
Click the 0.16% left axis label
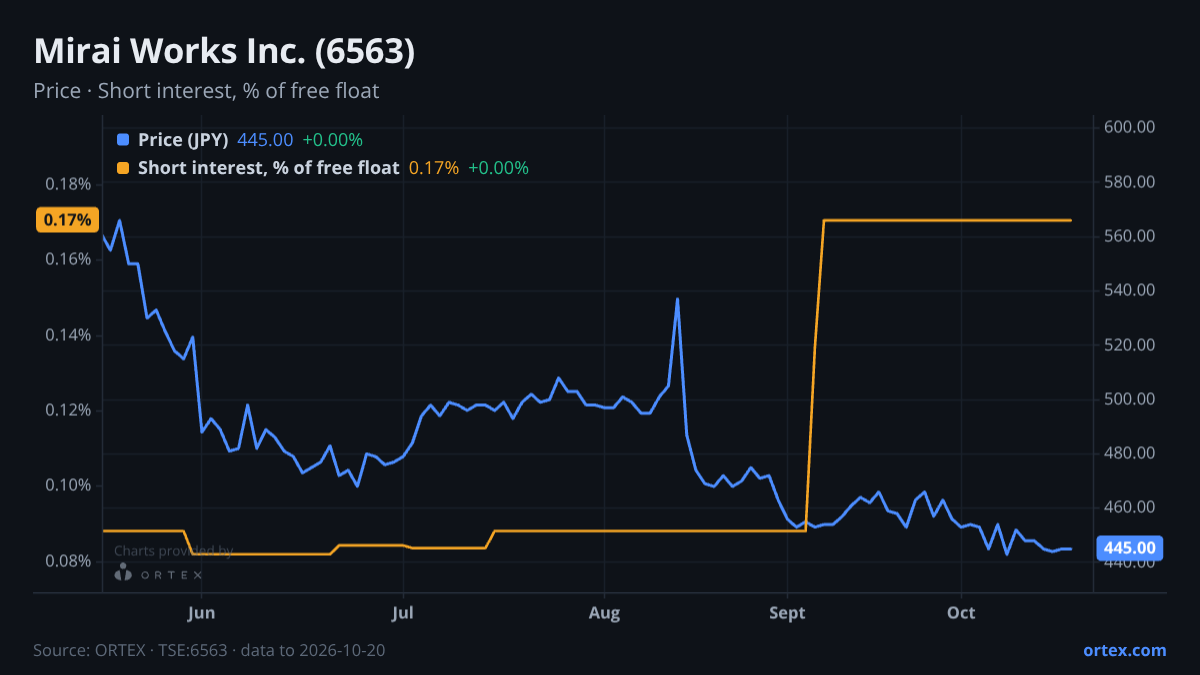tap(68, 259)
